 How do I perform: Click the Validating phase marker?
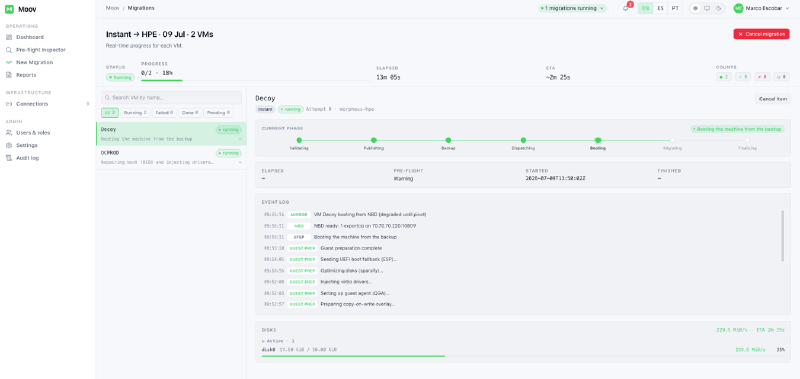(299, 140)
